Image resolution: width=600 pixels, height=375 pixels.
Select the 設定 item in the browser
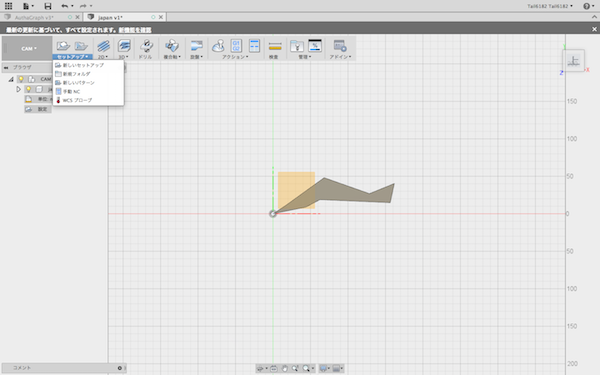[38, 109]
